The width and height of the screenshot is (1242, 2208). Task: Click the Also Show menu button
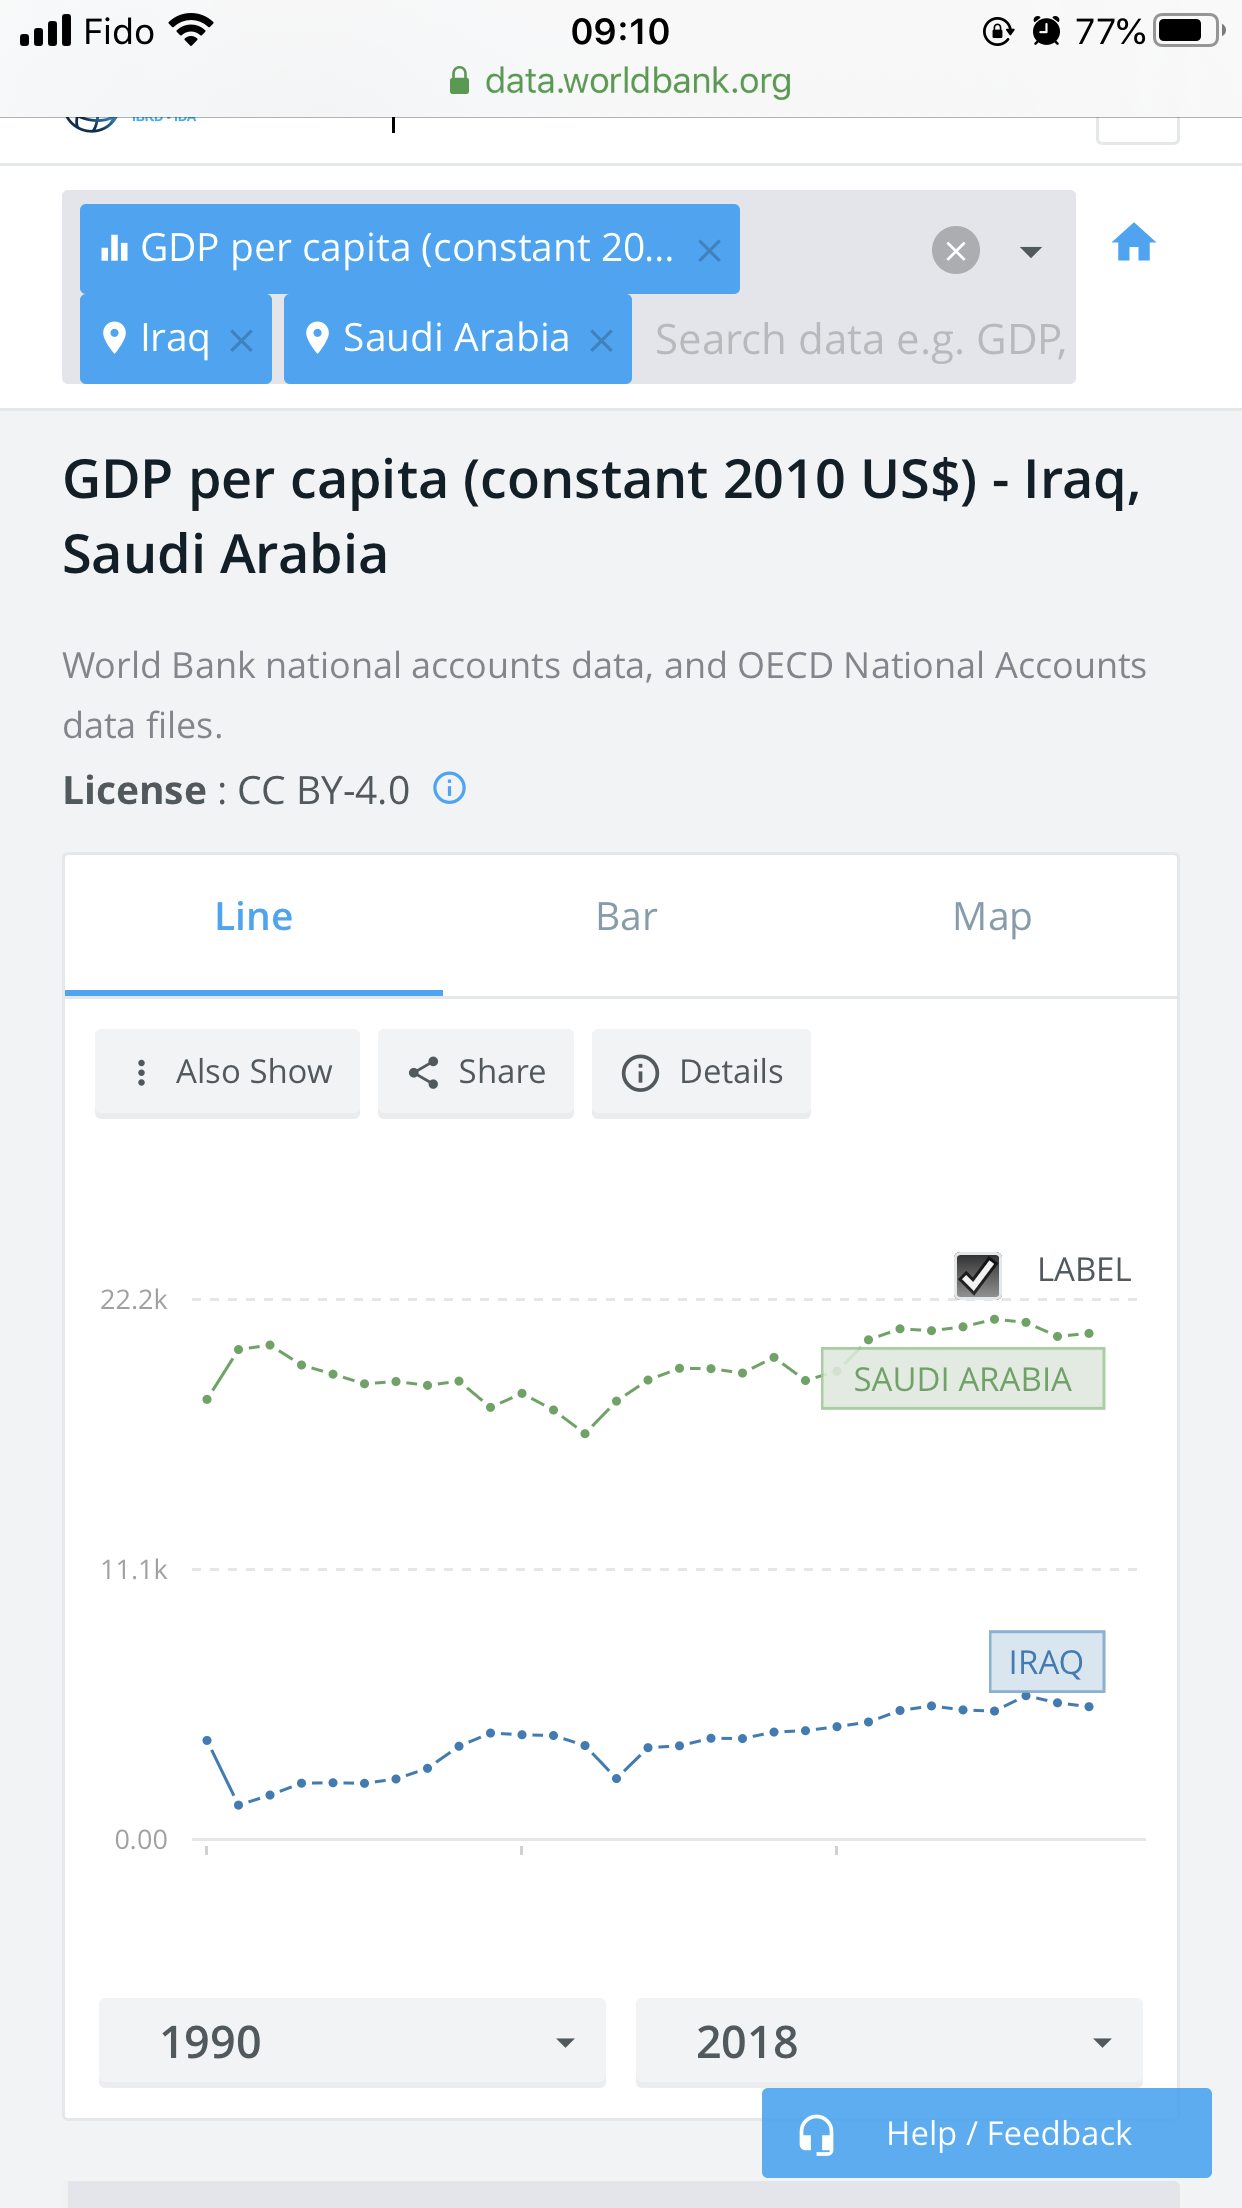(228, 1072)
